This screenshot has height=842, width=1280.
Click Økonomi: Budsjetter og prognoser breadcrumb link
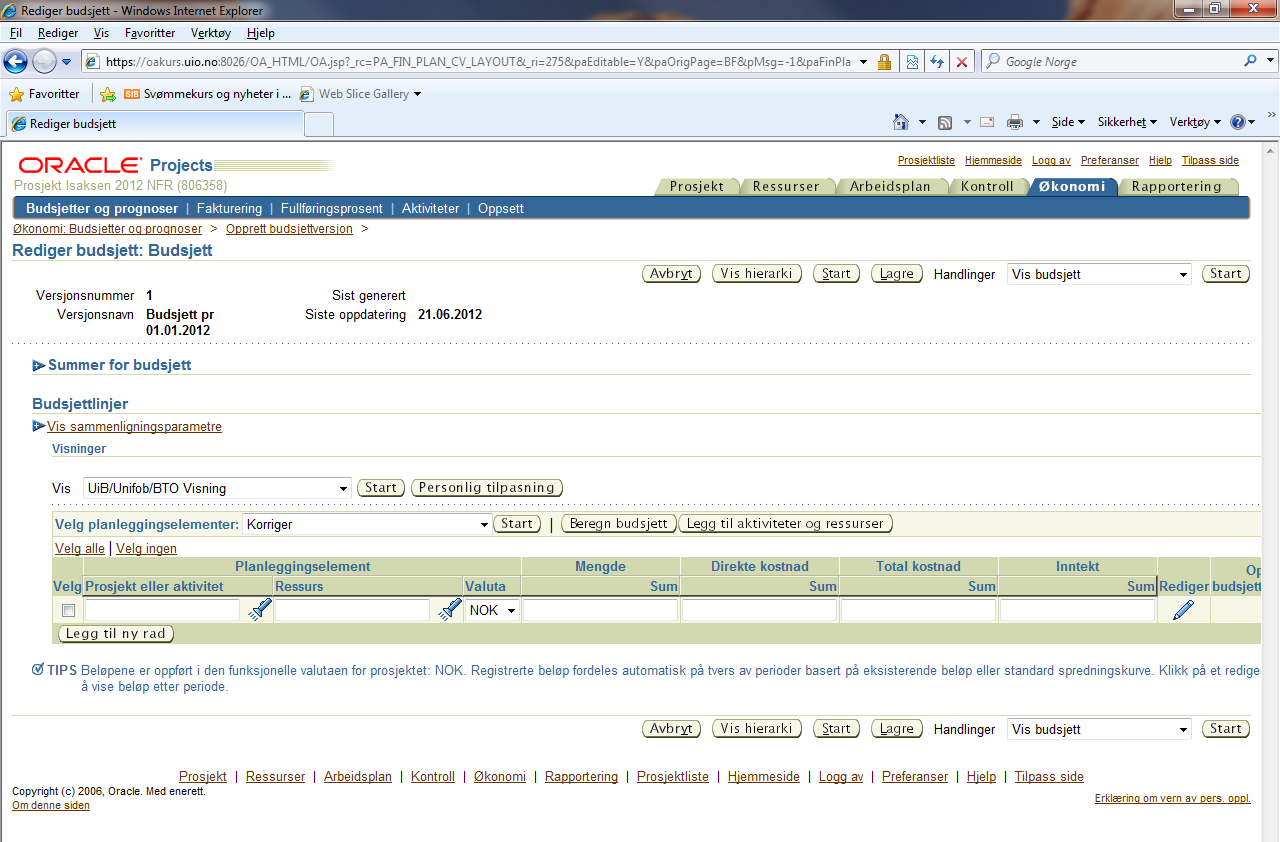(107, 229)
